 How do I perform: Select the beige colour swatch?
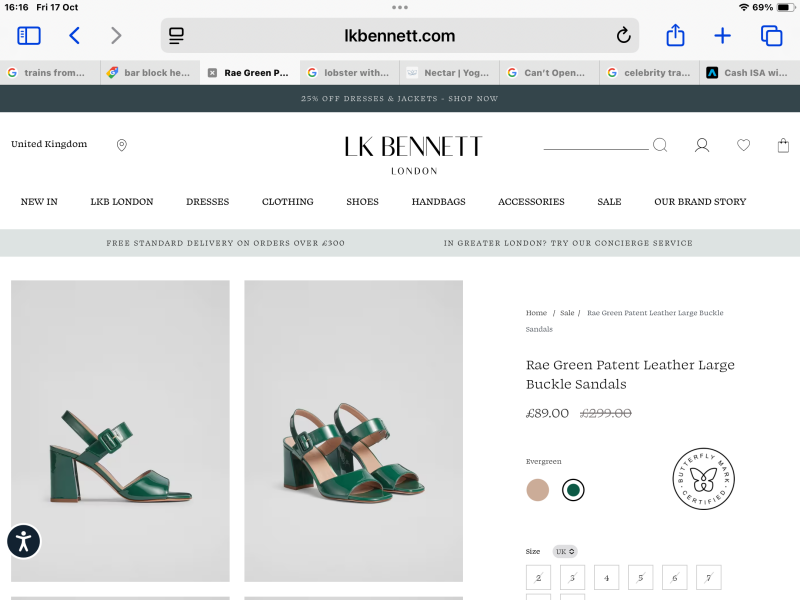pyautogui.click(x=538, y=490)
